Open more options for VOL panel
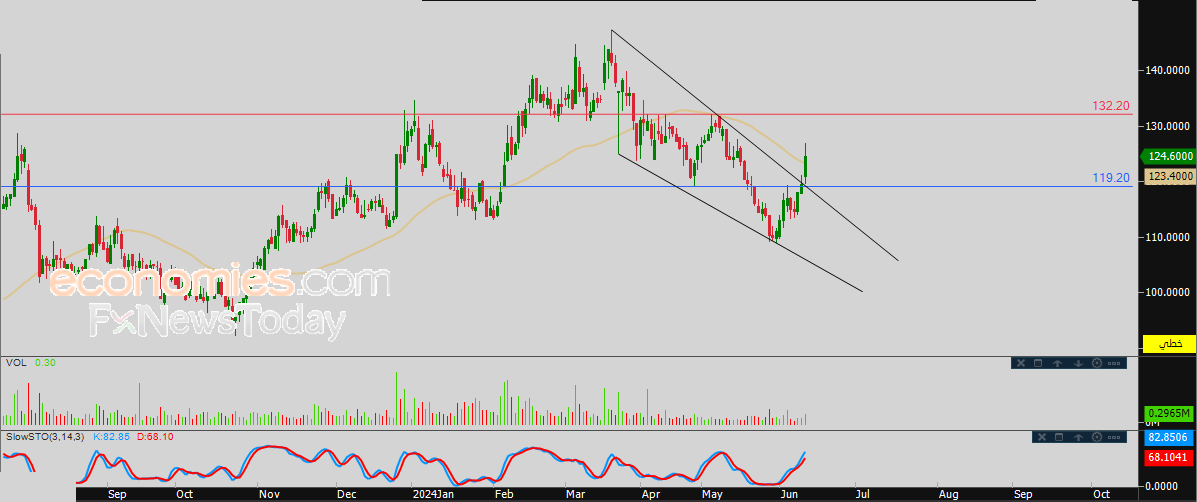The height and width of the screenshot is (502, 1197). tap(1114, 363)
